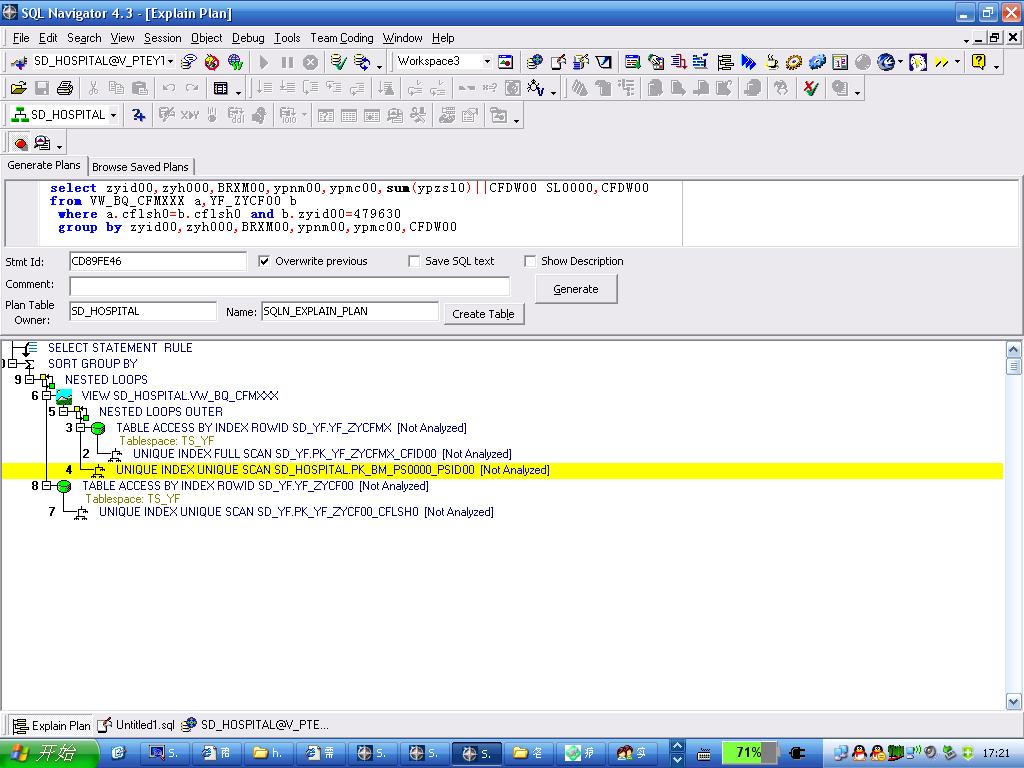
Task: Click the yellow help question mark icon
Action: coord(978,62)
